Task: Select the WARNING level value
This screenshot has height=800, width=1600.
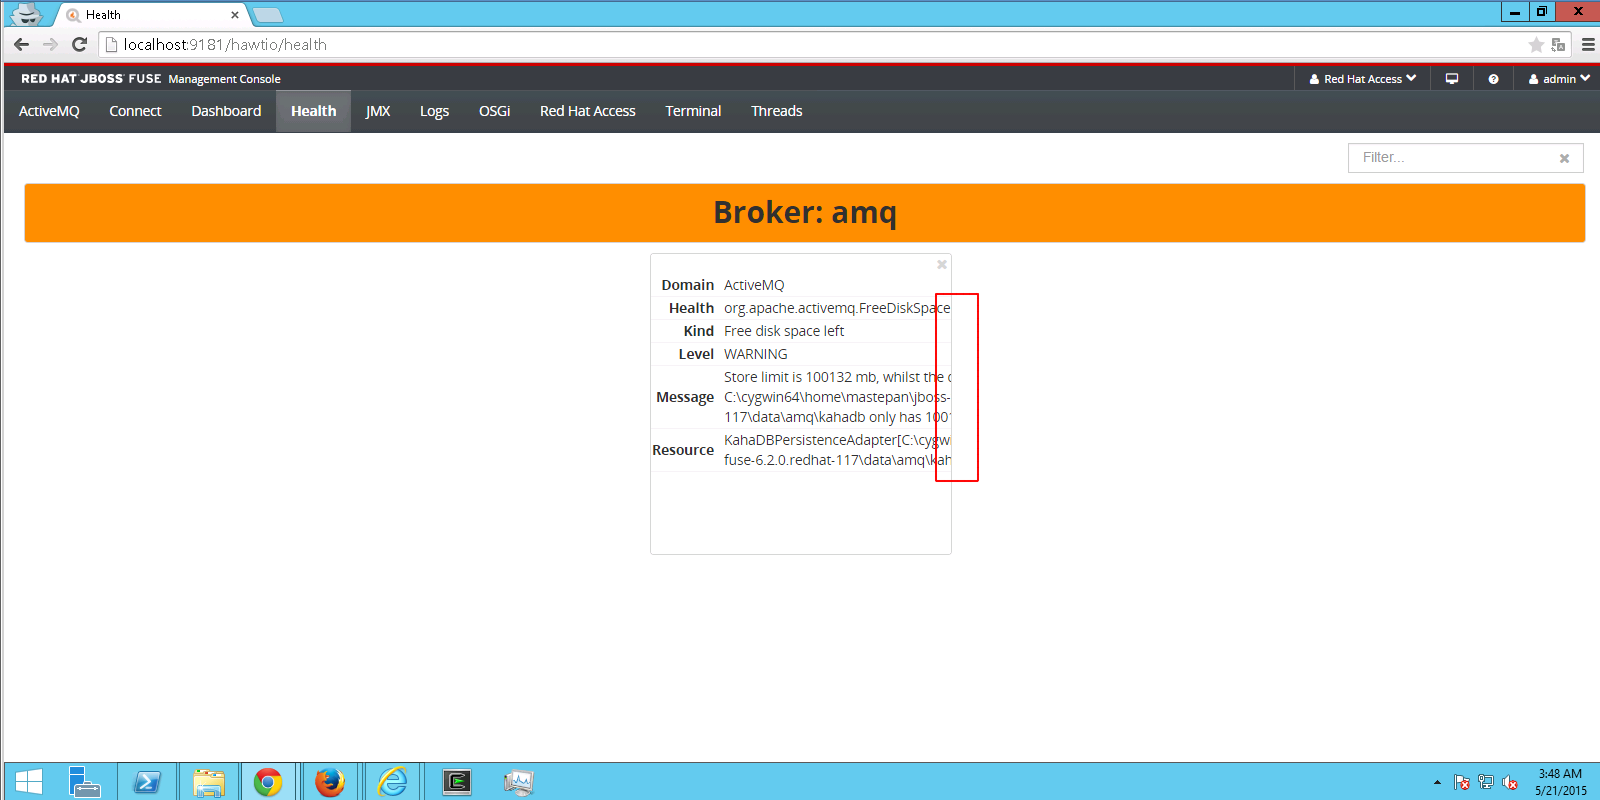Action: click(x=756, y=354)
